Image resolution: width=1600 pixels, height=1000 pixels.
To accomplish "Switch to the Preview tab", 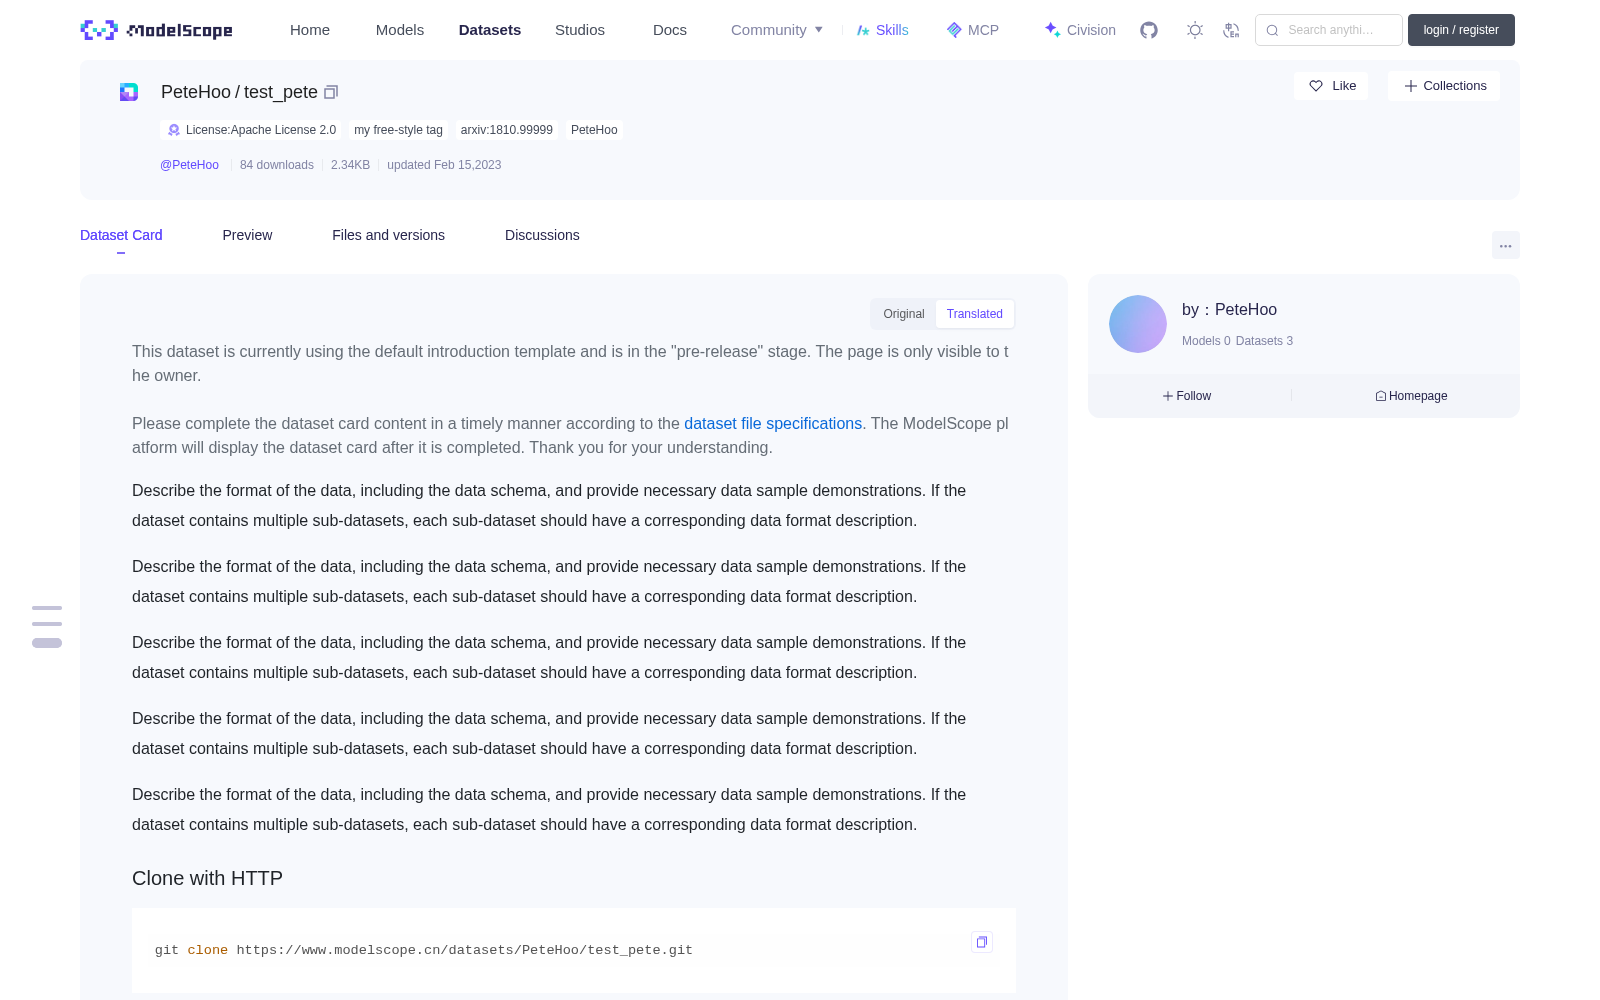I will pyautogui.click(x=247, y=235).
